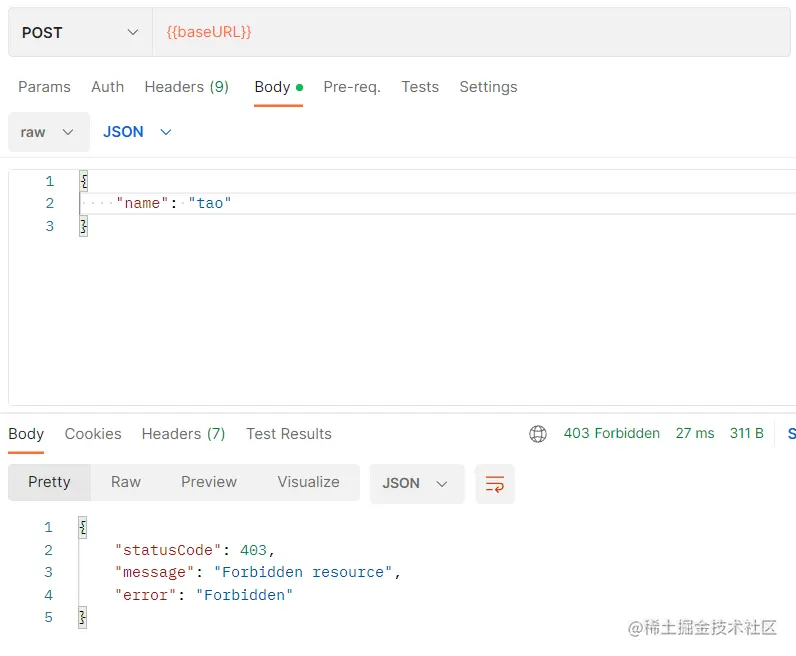Switch to the Params tab
796x656 pixels.
pos(44,87)
